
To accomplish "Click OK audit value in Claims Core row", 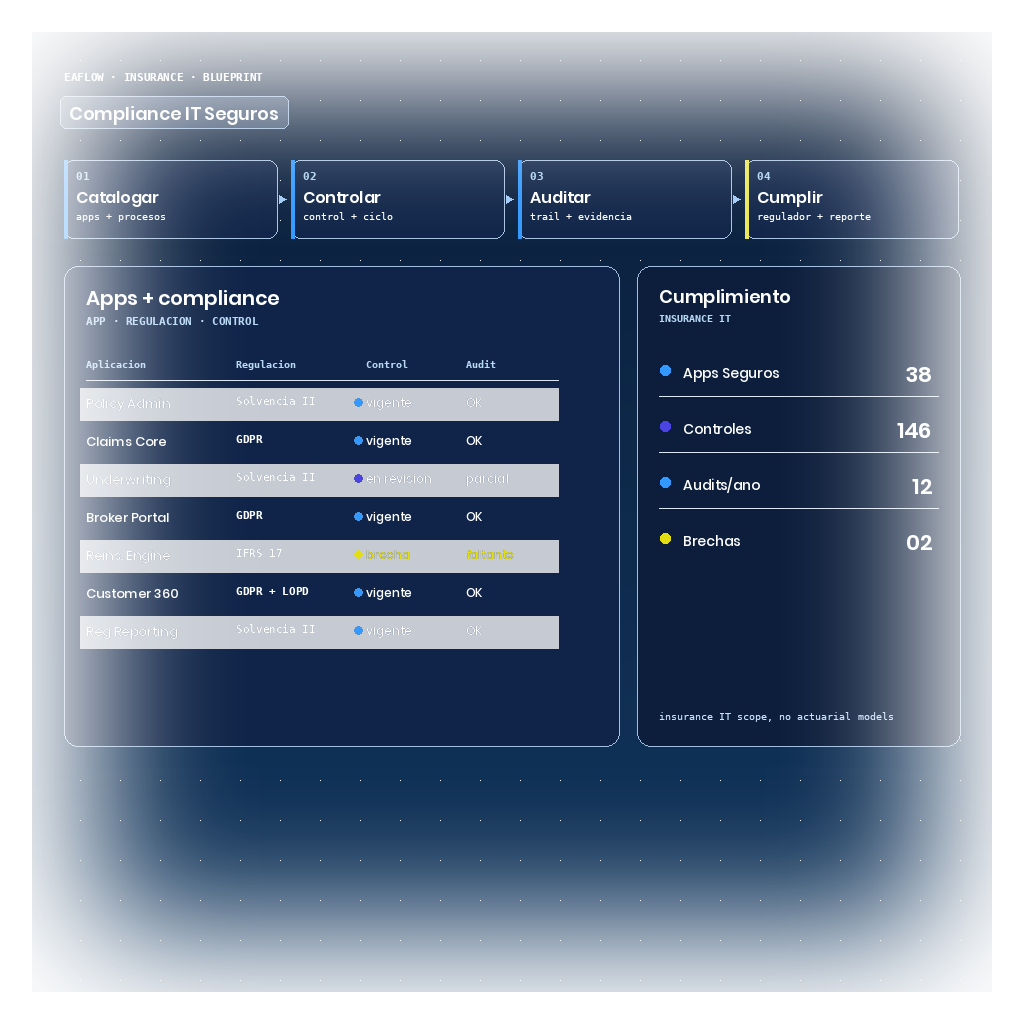I will [x=473, y=441].
